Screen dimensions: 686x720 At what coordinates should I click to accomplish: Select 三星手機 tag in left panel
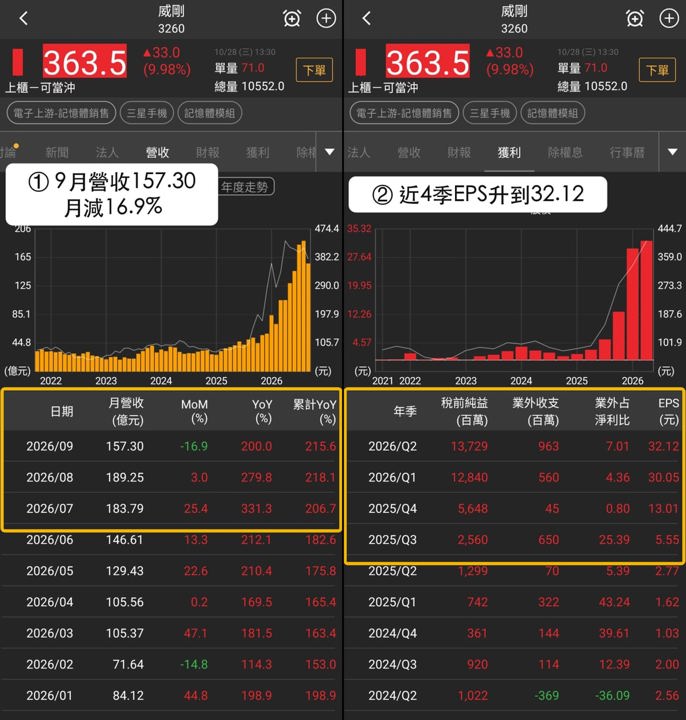click(147, 113)
